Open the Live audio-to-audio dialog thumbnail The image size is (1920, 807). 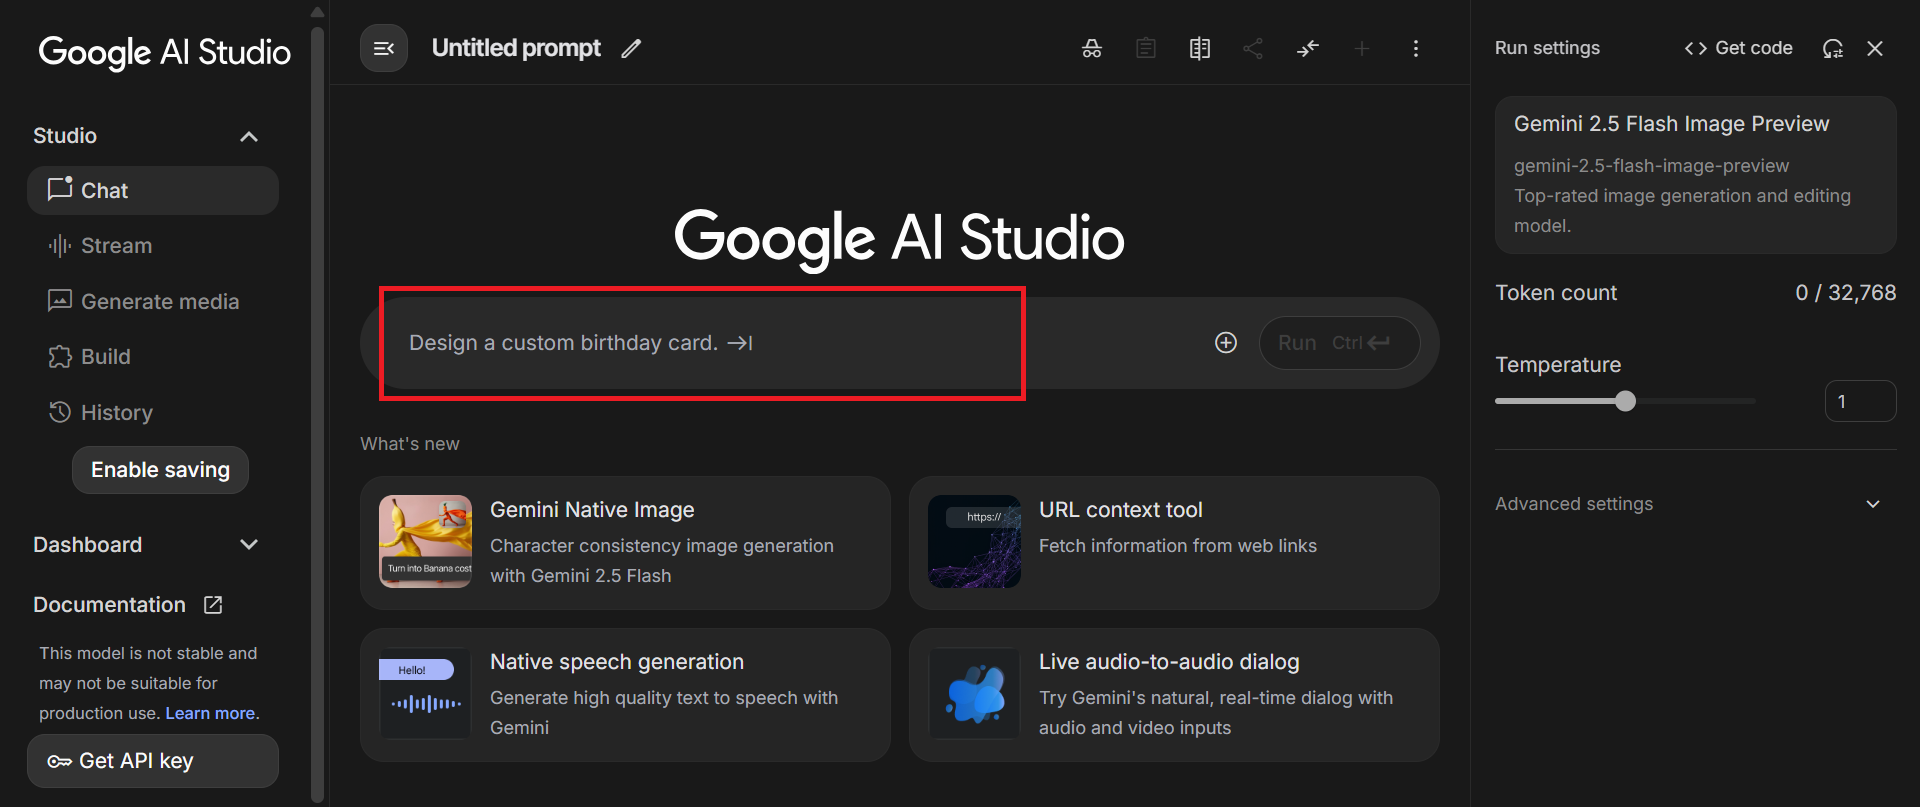click(x=974, y=693)
